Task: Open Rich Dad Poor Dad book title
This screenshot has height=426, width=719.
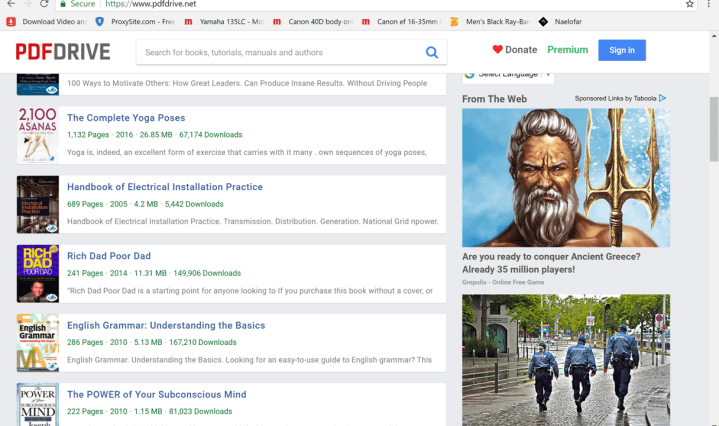Action: click(108, 256)
